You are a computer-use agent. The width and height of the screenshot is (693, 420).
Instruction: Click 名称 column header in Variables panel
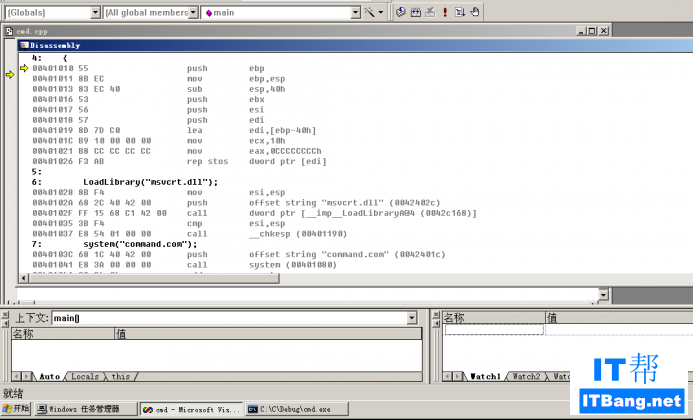tap(63, 334)
